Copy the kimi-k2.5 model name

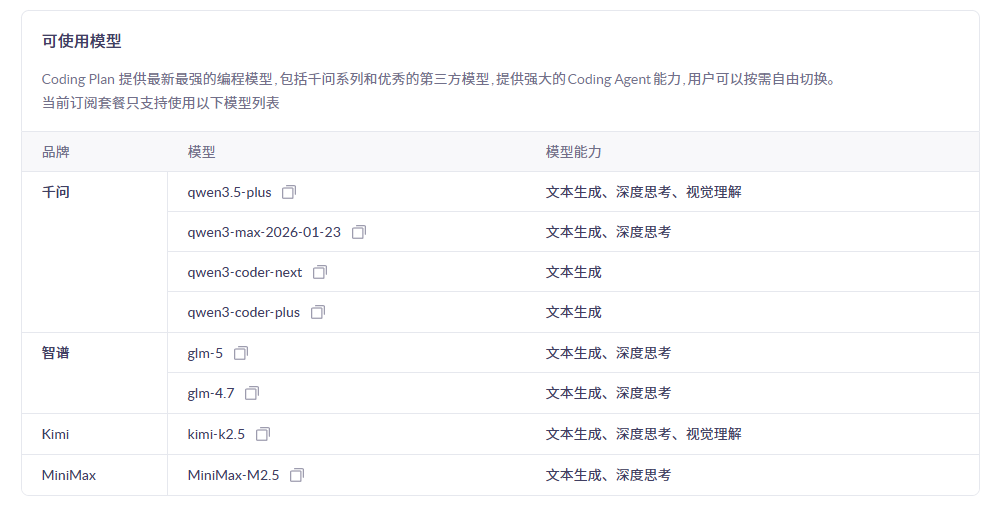(263, 434)
